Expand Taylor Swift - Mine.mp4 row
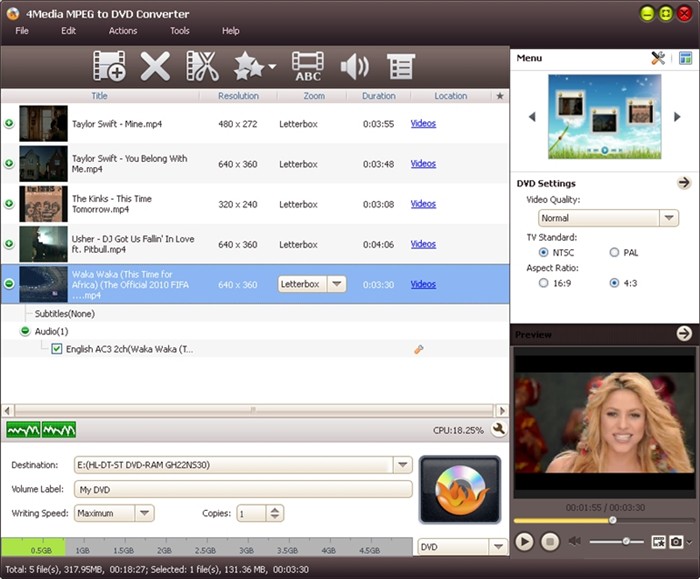Screen dimensions: 700x579 pos(9,123)
